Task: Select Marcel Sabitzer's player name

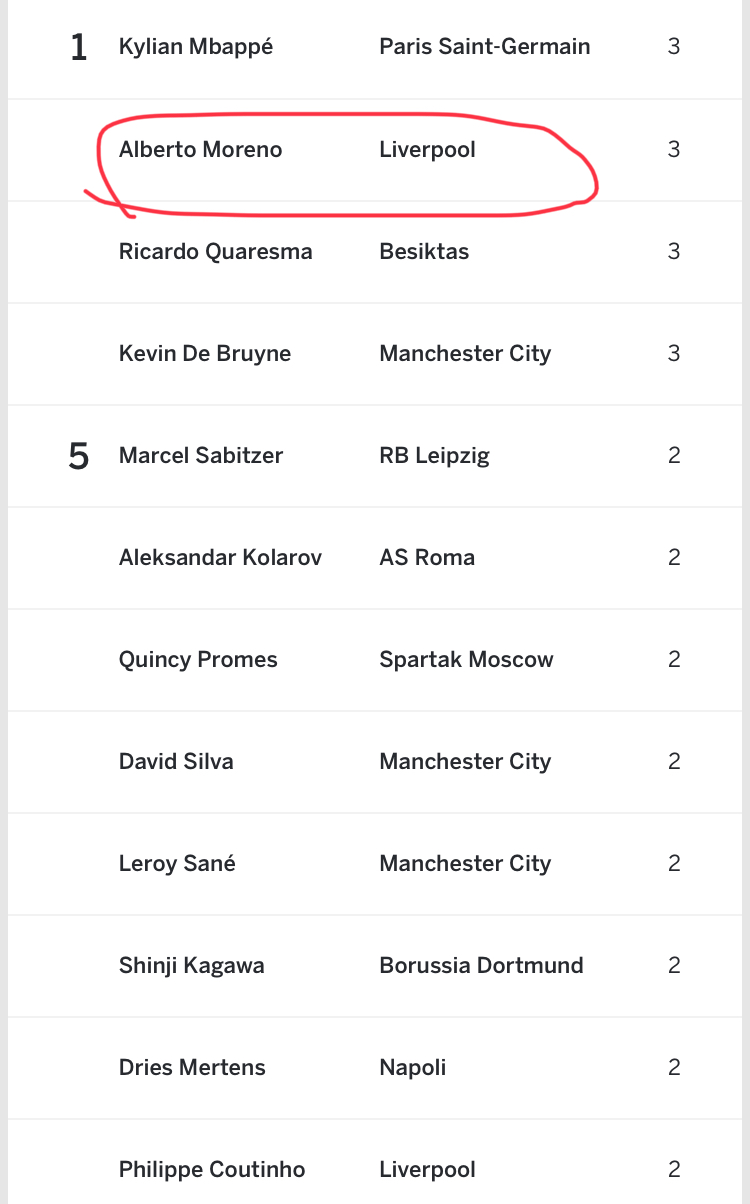Action: [200, 456]
